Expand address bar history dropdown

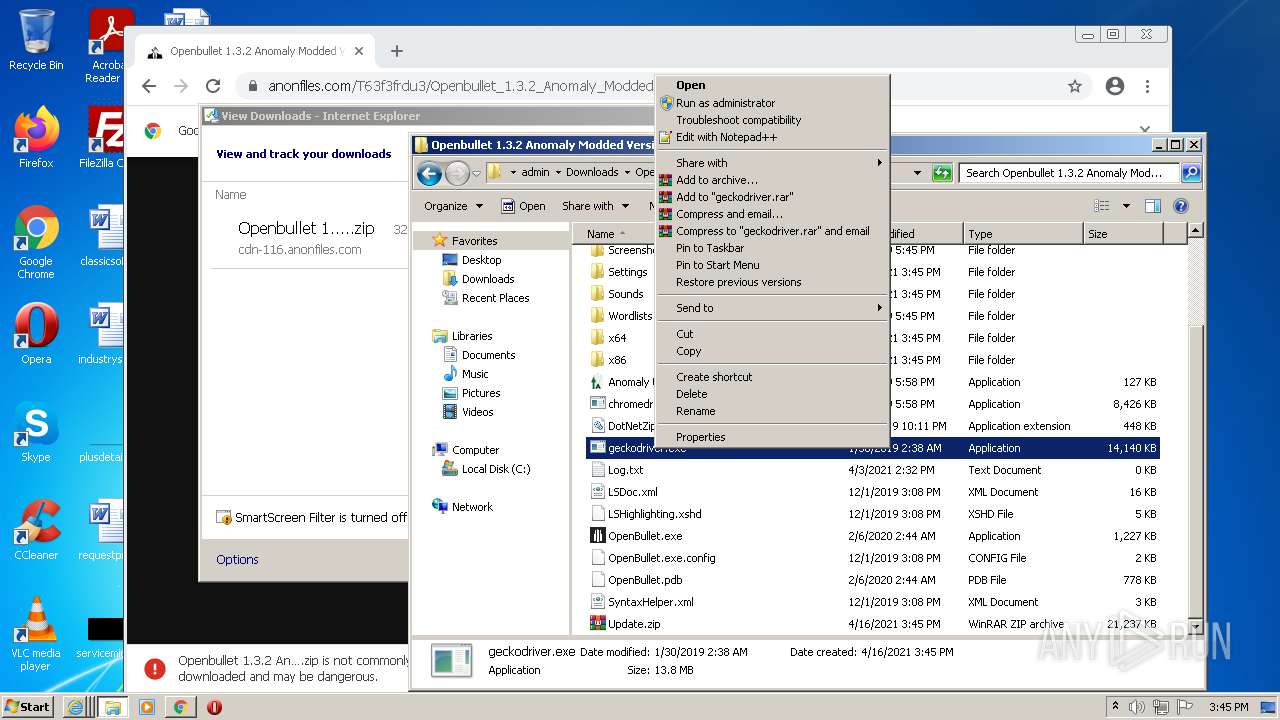pos(917,173)
